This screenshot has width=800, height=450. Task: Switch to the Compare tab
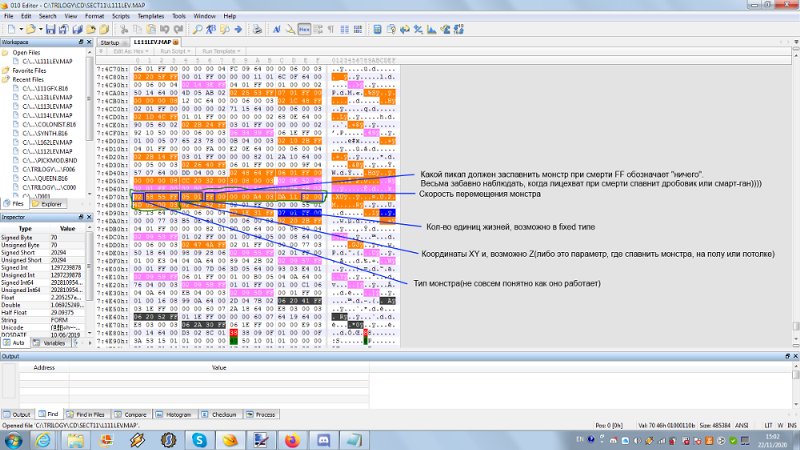click(131, 414)
